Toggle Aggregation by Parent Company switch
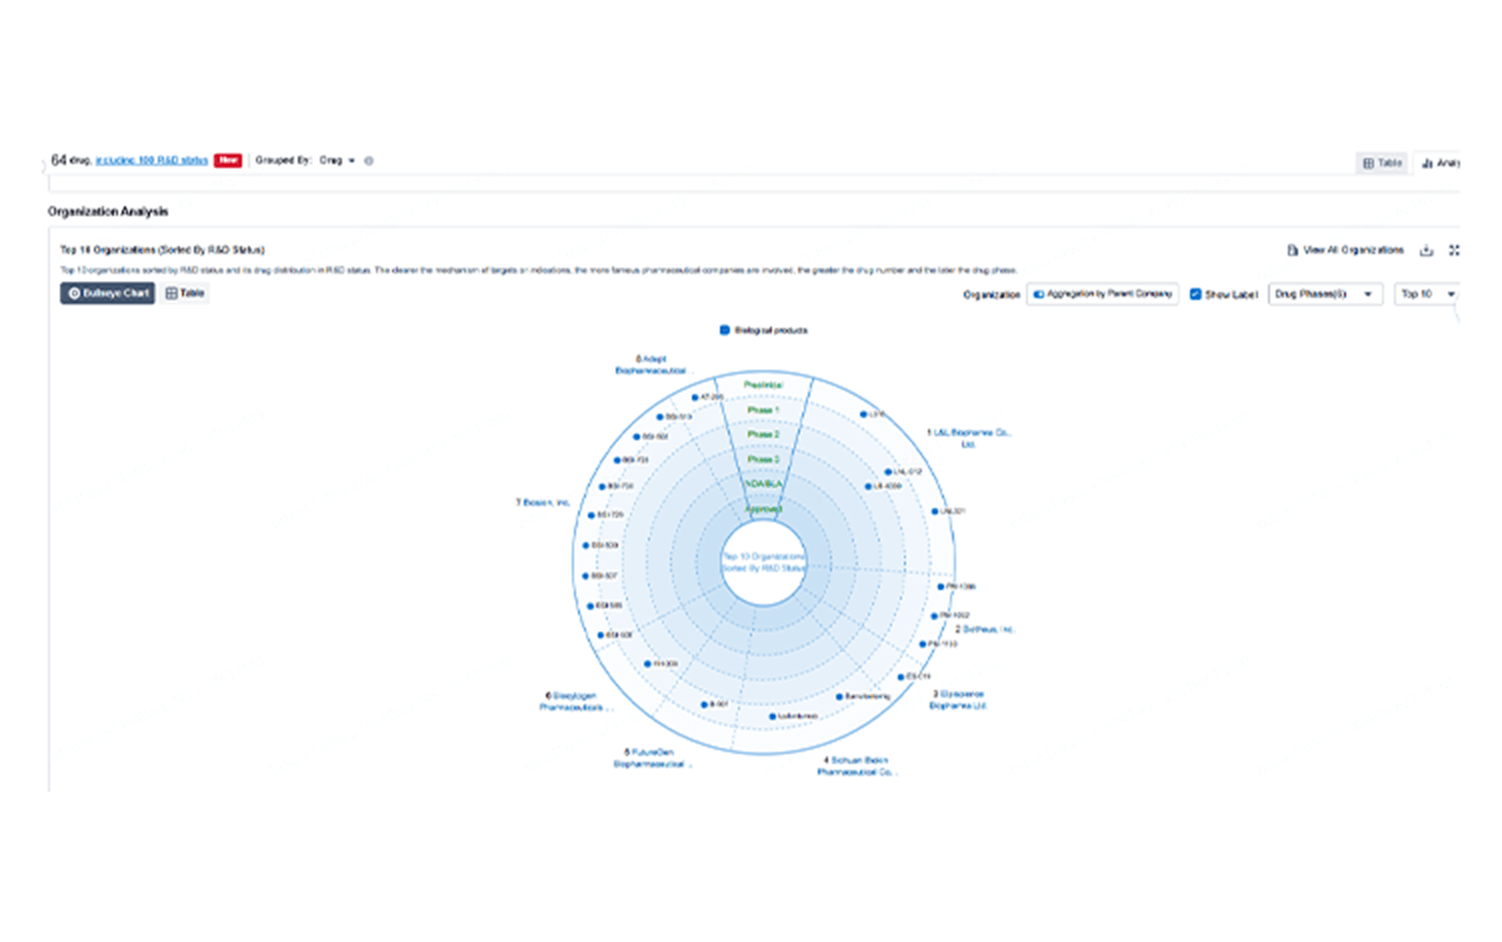 click(x=1039, y=294)
